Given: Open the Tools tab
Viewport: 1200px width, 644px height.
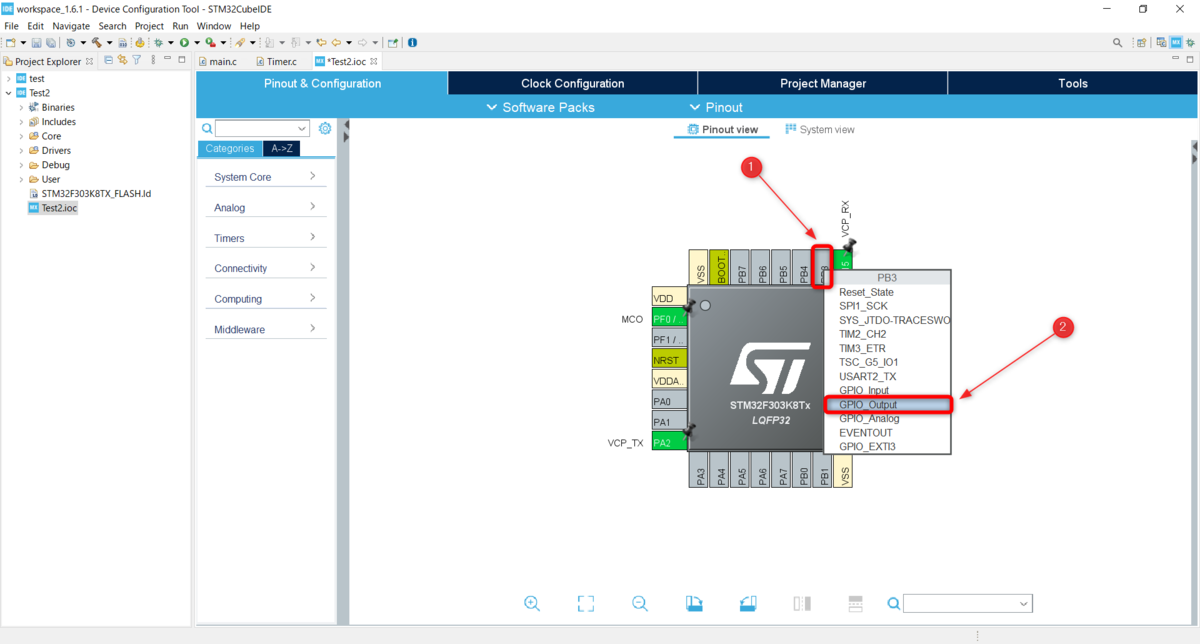Looking at the screenshot, I should tap(1073, 84).
